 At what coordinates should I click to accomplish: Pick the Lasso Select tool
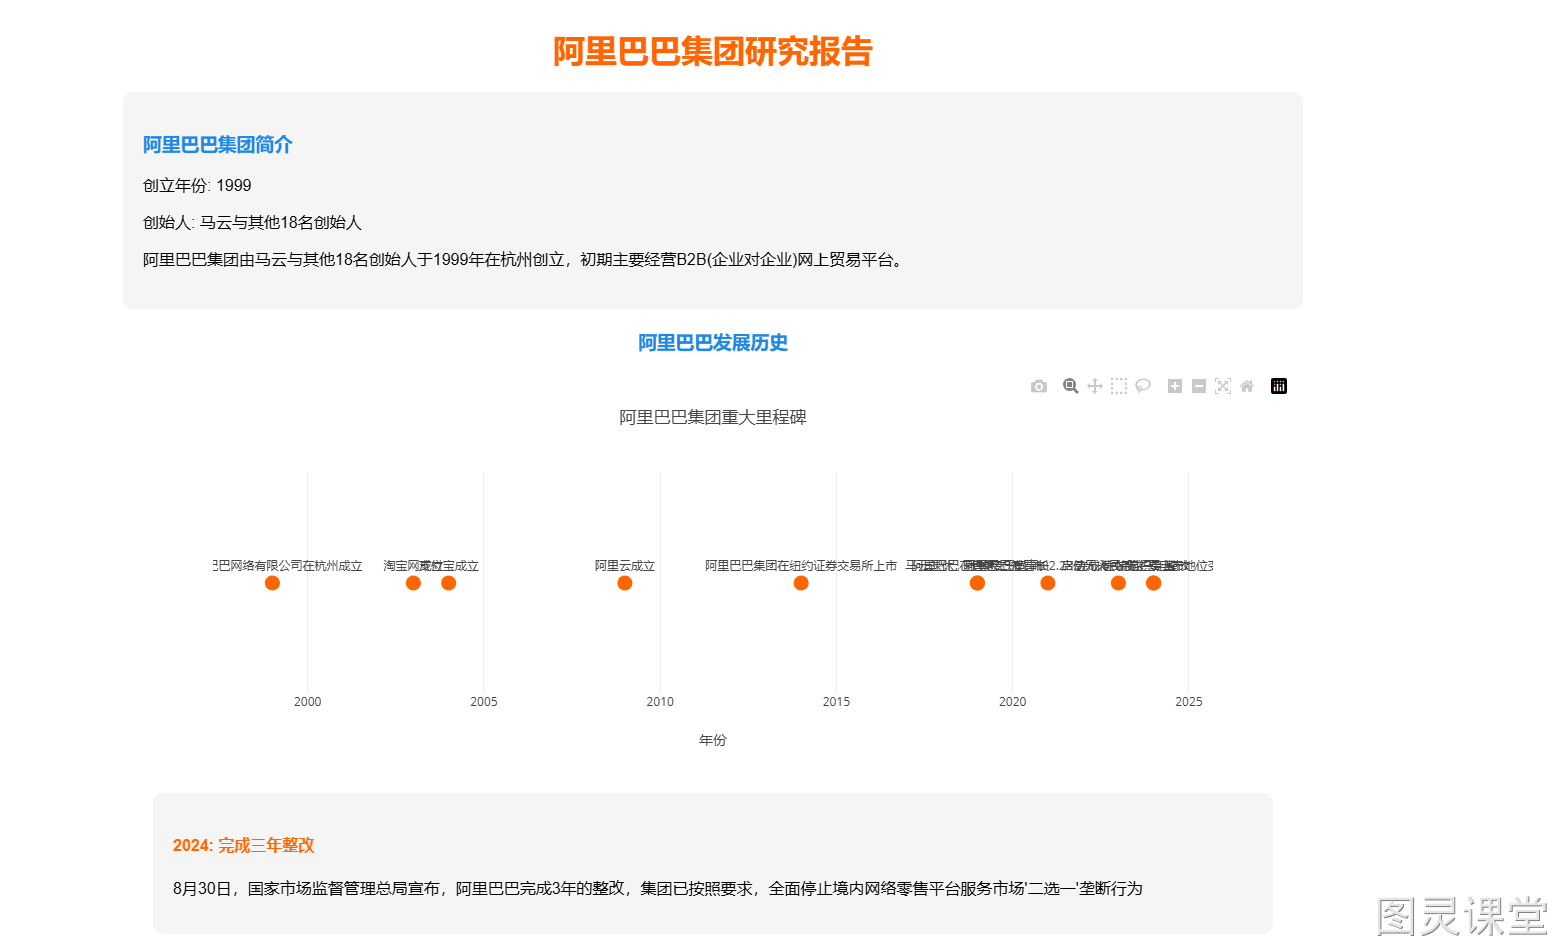click(x=1143, y=386)
